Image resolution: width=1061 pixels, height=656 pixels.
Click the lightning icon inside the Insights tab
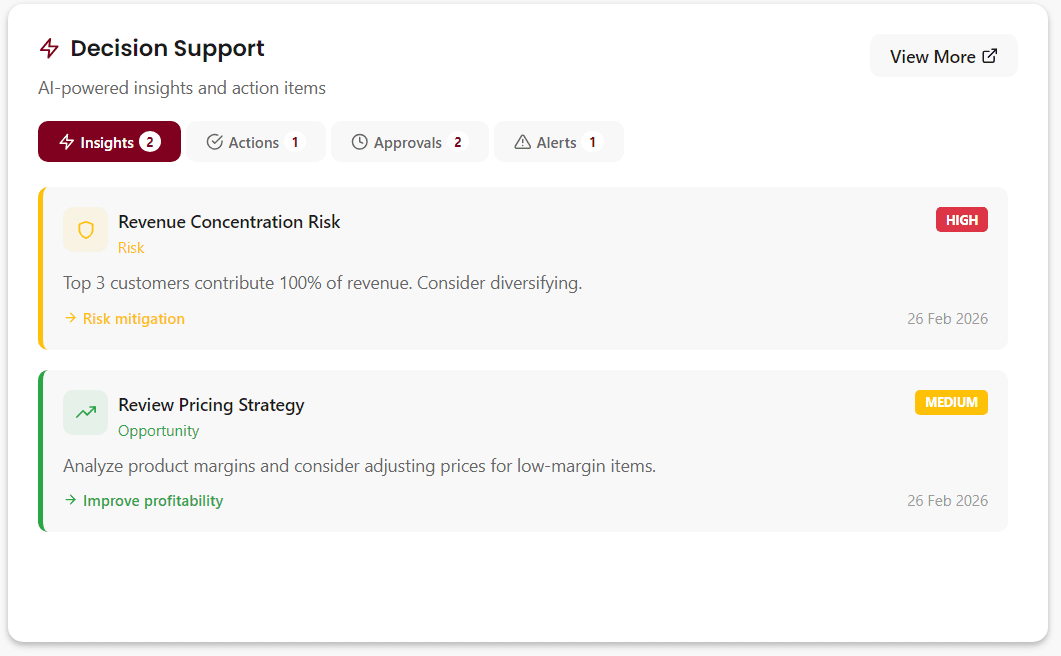tap(65, 141)
